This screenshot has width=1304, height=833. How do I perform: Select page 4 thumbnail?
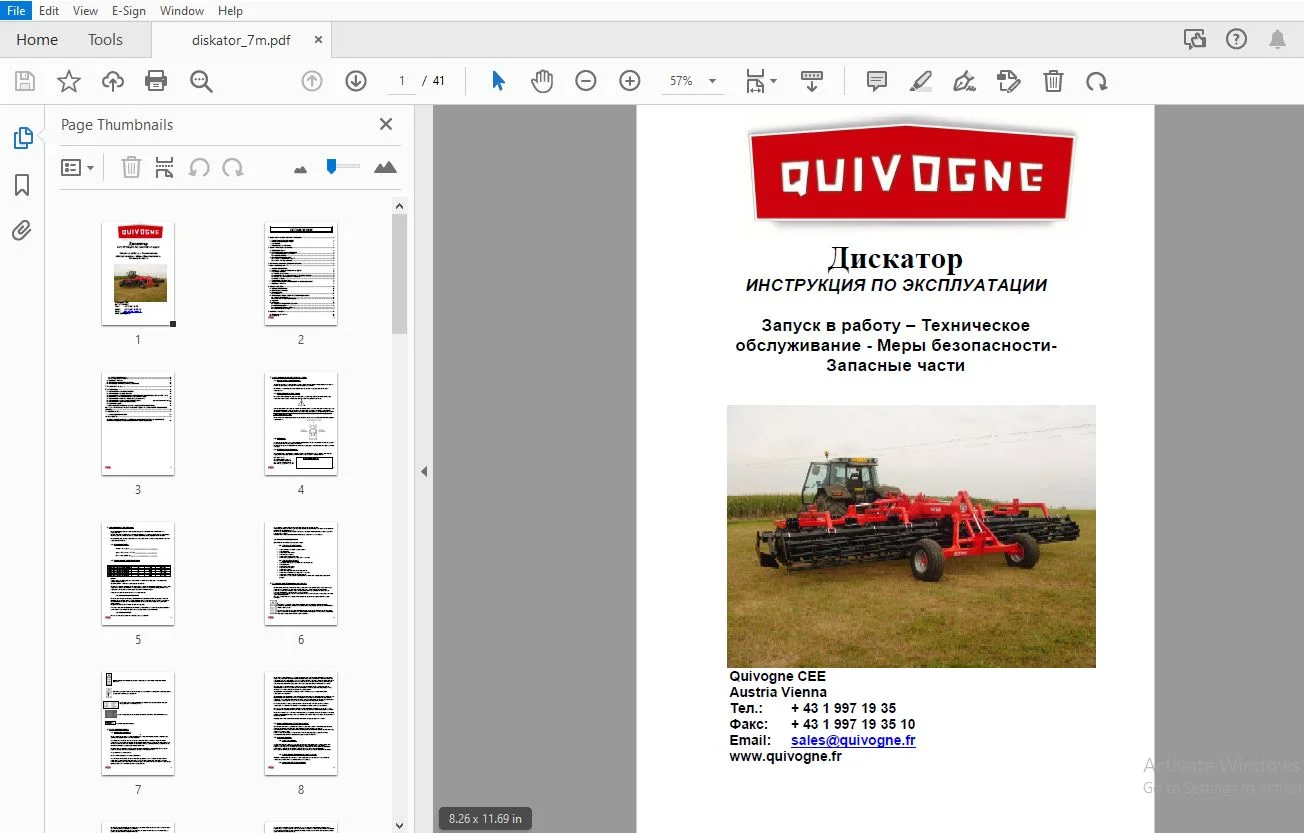[x=301, y=423]
